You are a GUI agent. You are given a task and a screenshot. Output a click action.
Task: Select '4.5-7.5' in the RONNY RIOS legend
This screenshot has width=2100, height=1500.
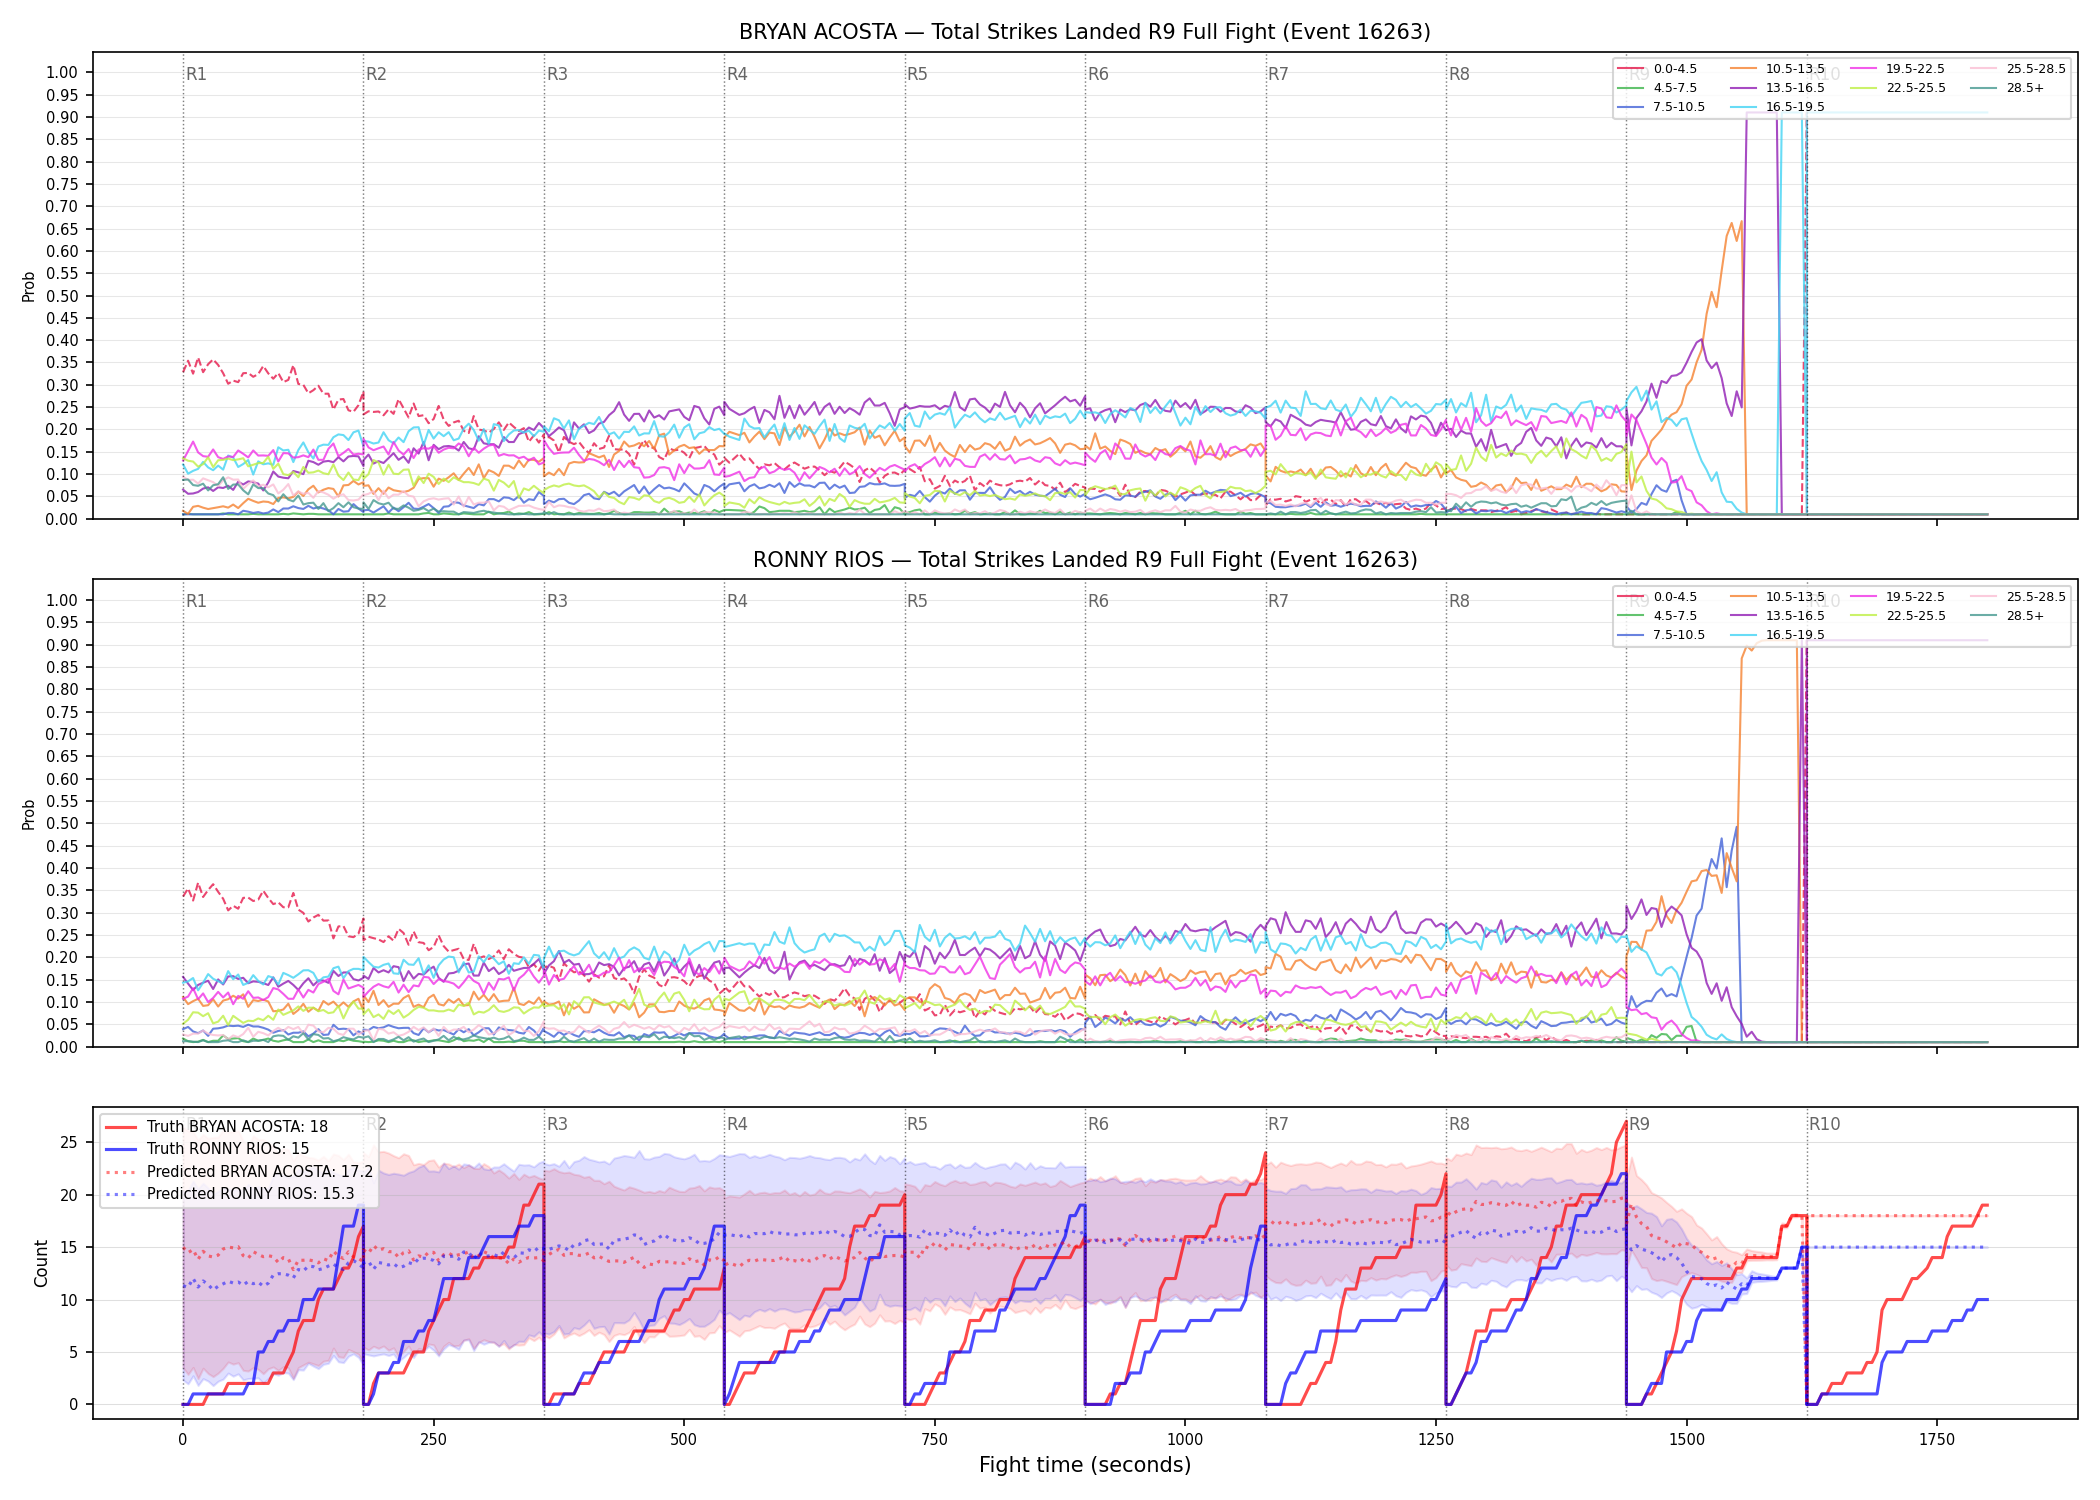coord(1675,616)
